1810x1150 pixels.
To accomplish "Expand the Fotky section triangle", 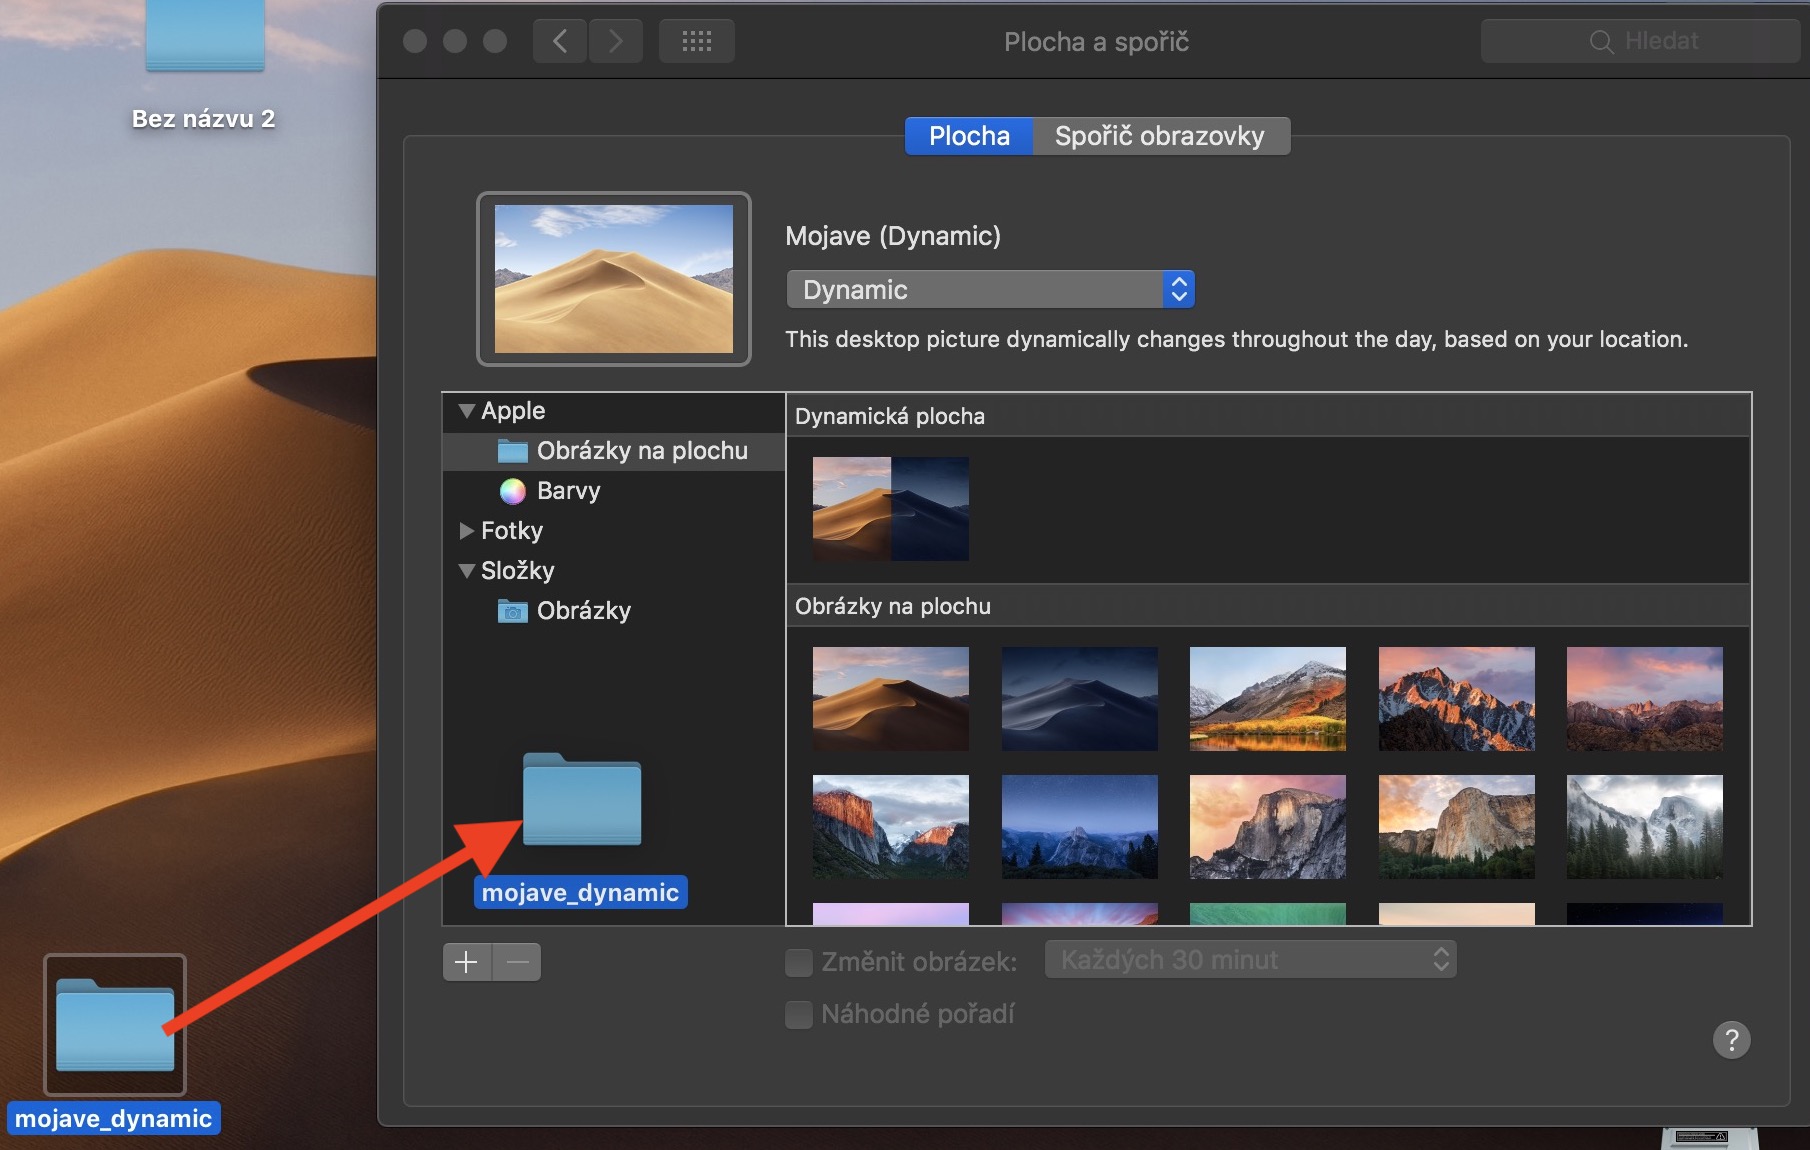I will tap(466, 531).
